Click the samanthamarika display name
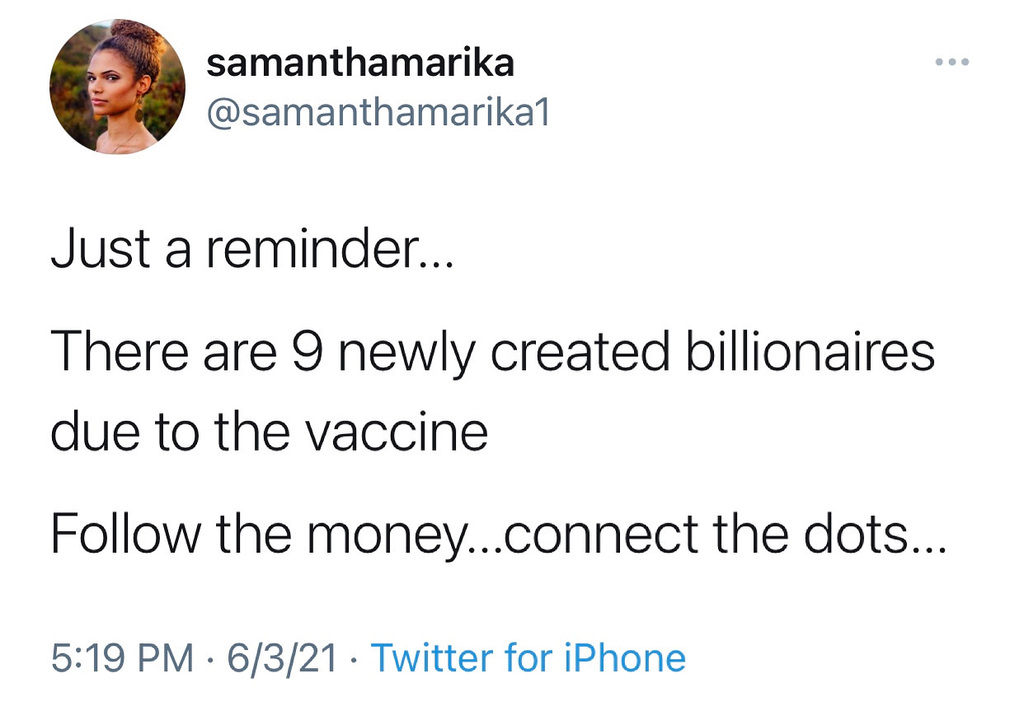 point(360,63)
